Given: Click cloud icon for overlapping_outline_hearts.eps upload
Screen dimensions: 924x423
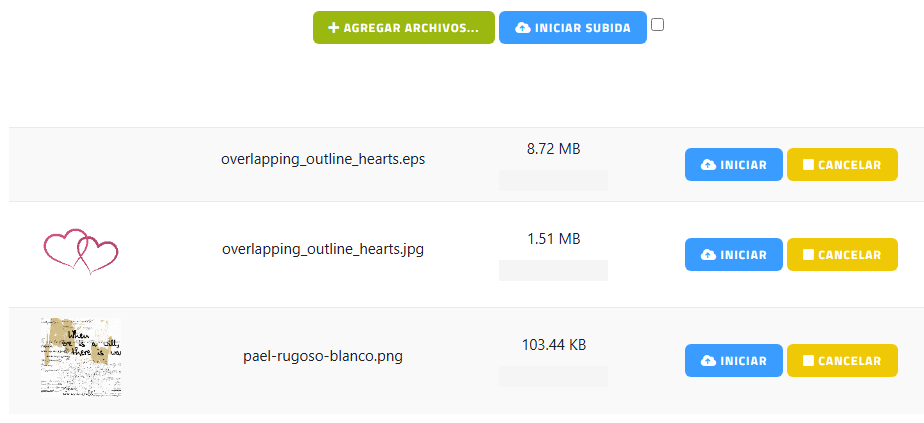Looking at the screenshot, I should click(x=708, y=165).
